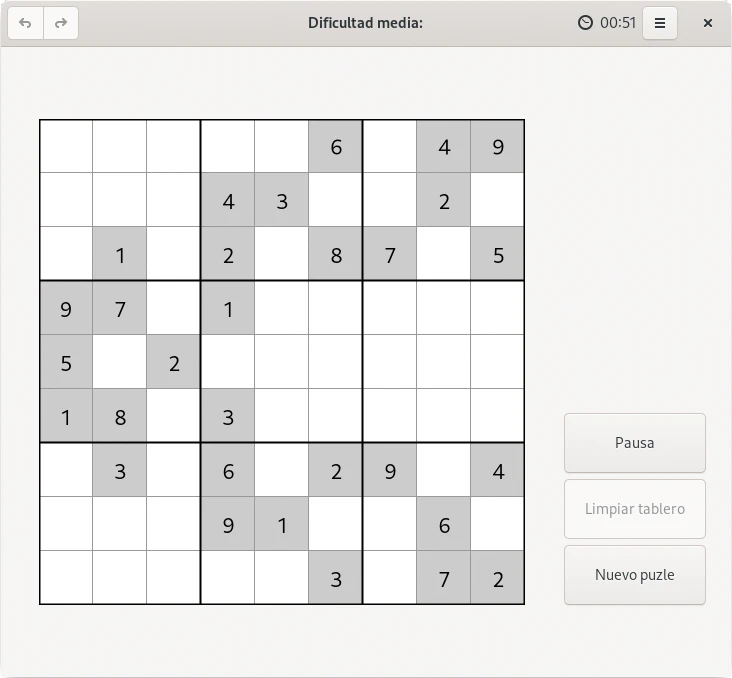This screenshot has height=678, width=732.
Task: Click the undo arrow button
Action: [25, 23]
